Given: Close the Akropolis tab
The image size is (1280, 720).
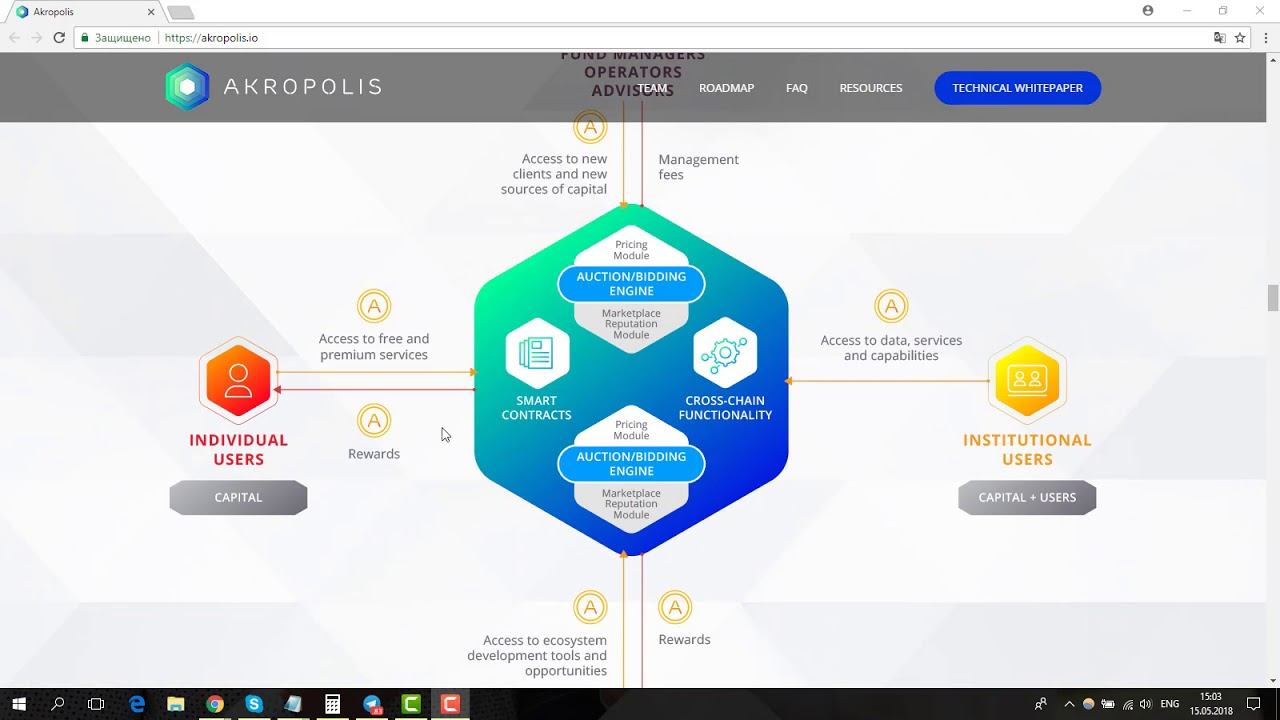Looking at the screenshot, I should point(152,12).
